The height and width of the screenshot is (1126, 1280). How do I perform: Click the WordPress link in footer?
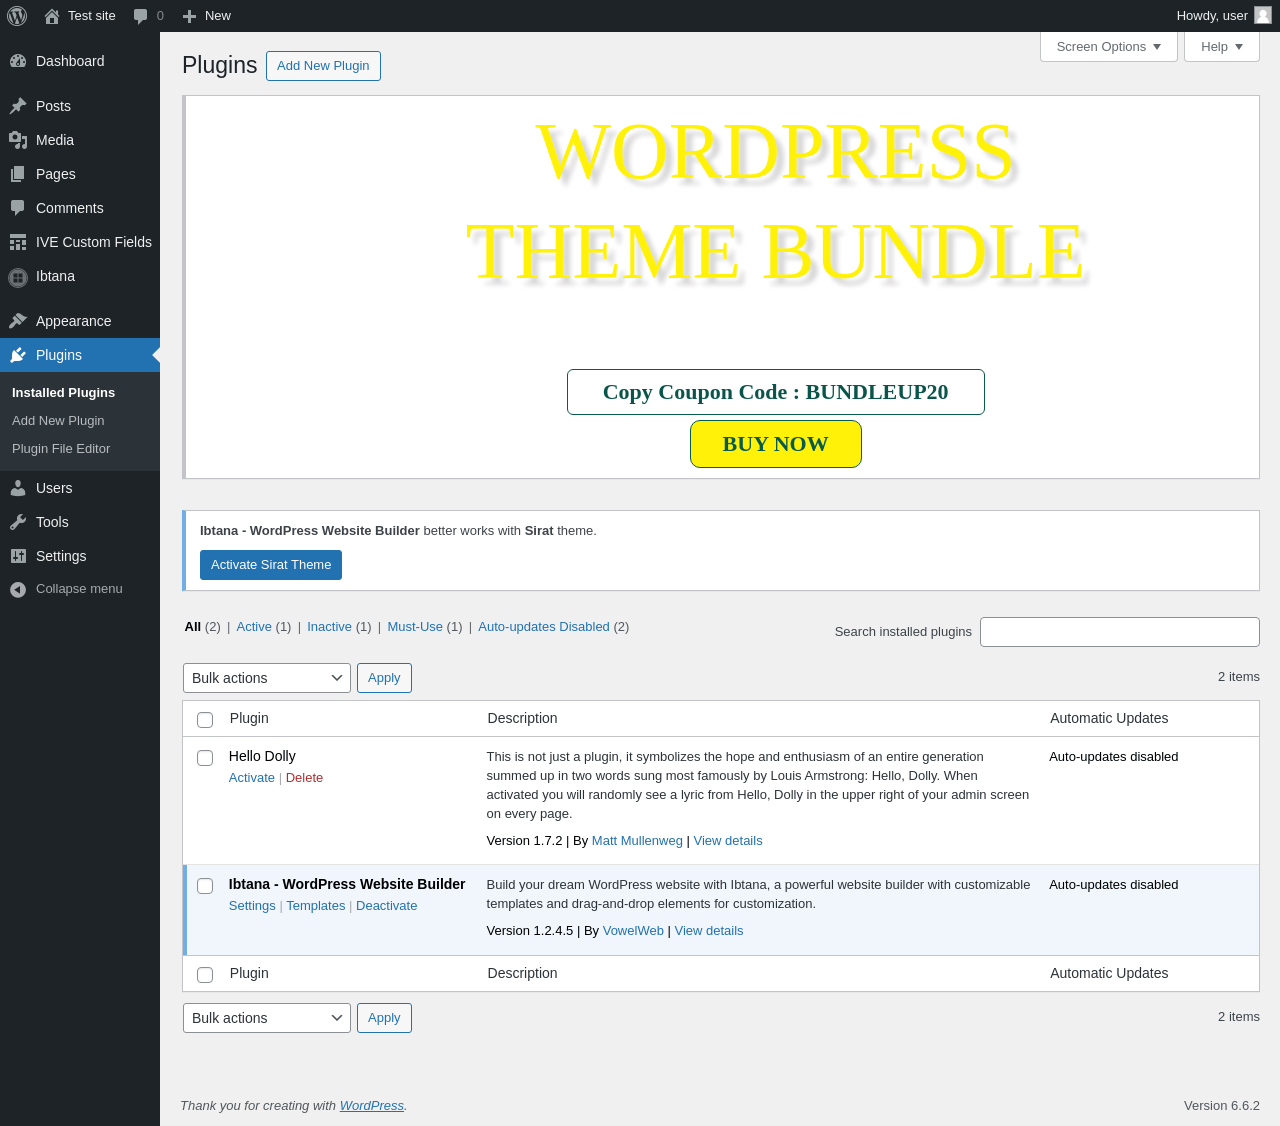372,1106
